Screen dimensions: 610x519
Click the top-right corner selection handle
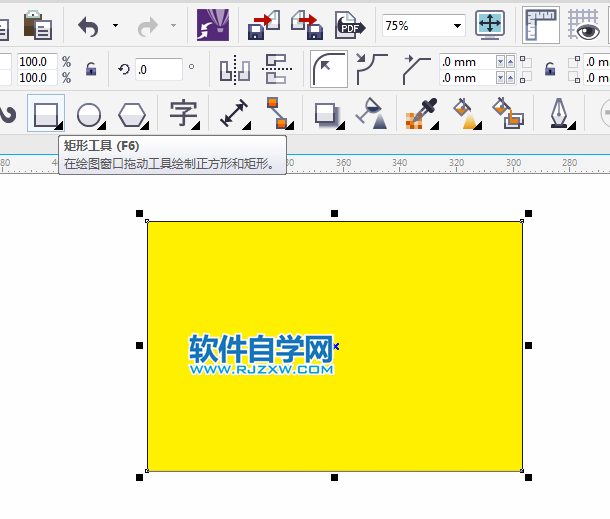(x=528, y=213)
